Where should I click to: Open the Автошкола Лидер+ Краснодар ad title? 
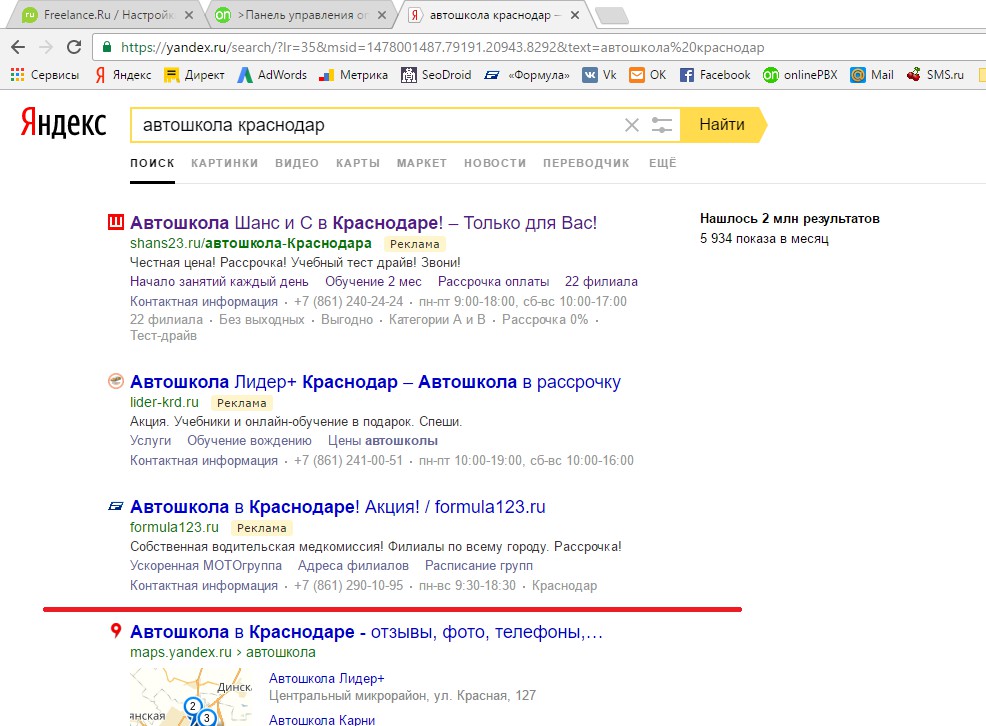click(375, 382)
